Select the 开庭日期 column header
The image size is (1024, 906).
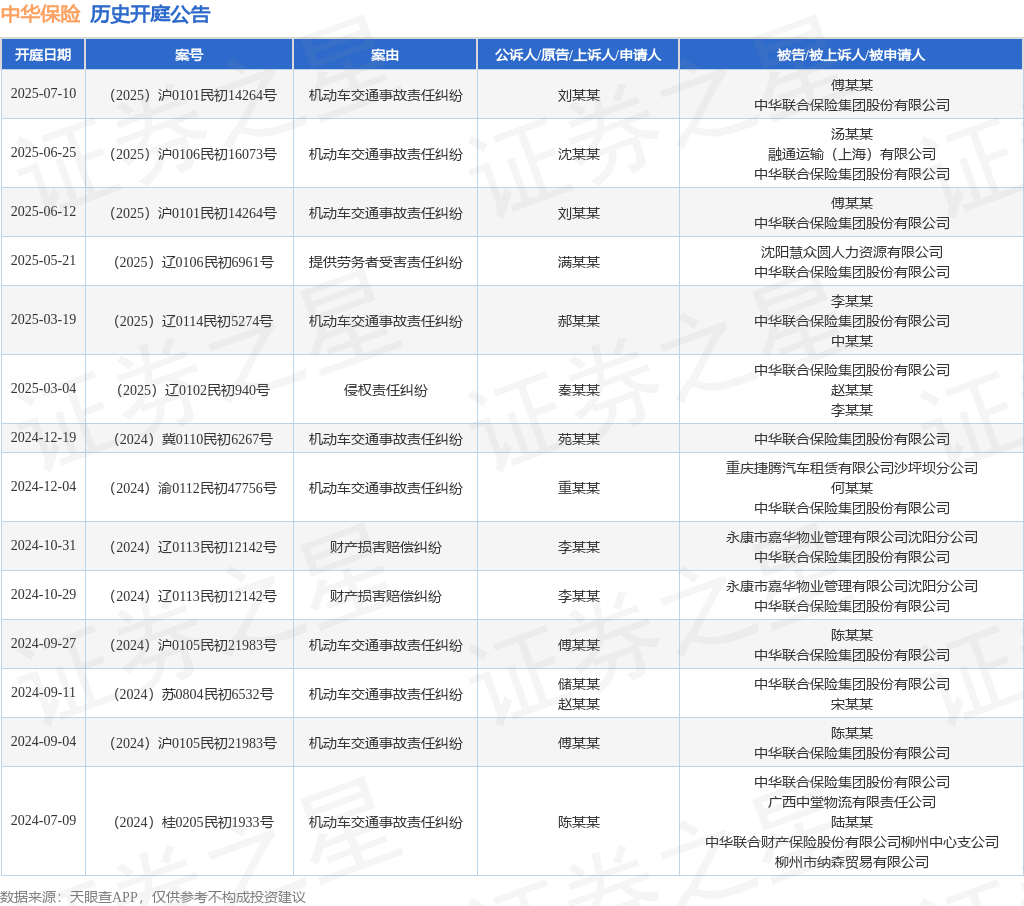[43, 55]
